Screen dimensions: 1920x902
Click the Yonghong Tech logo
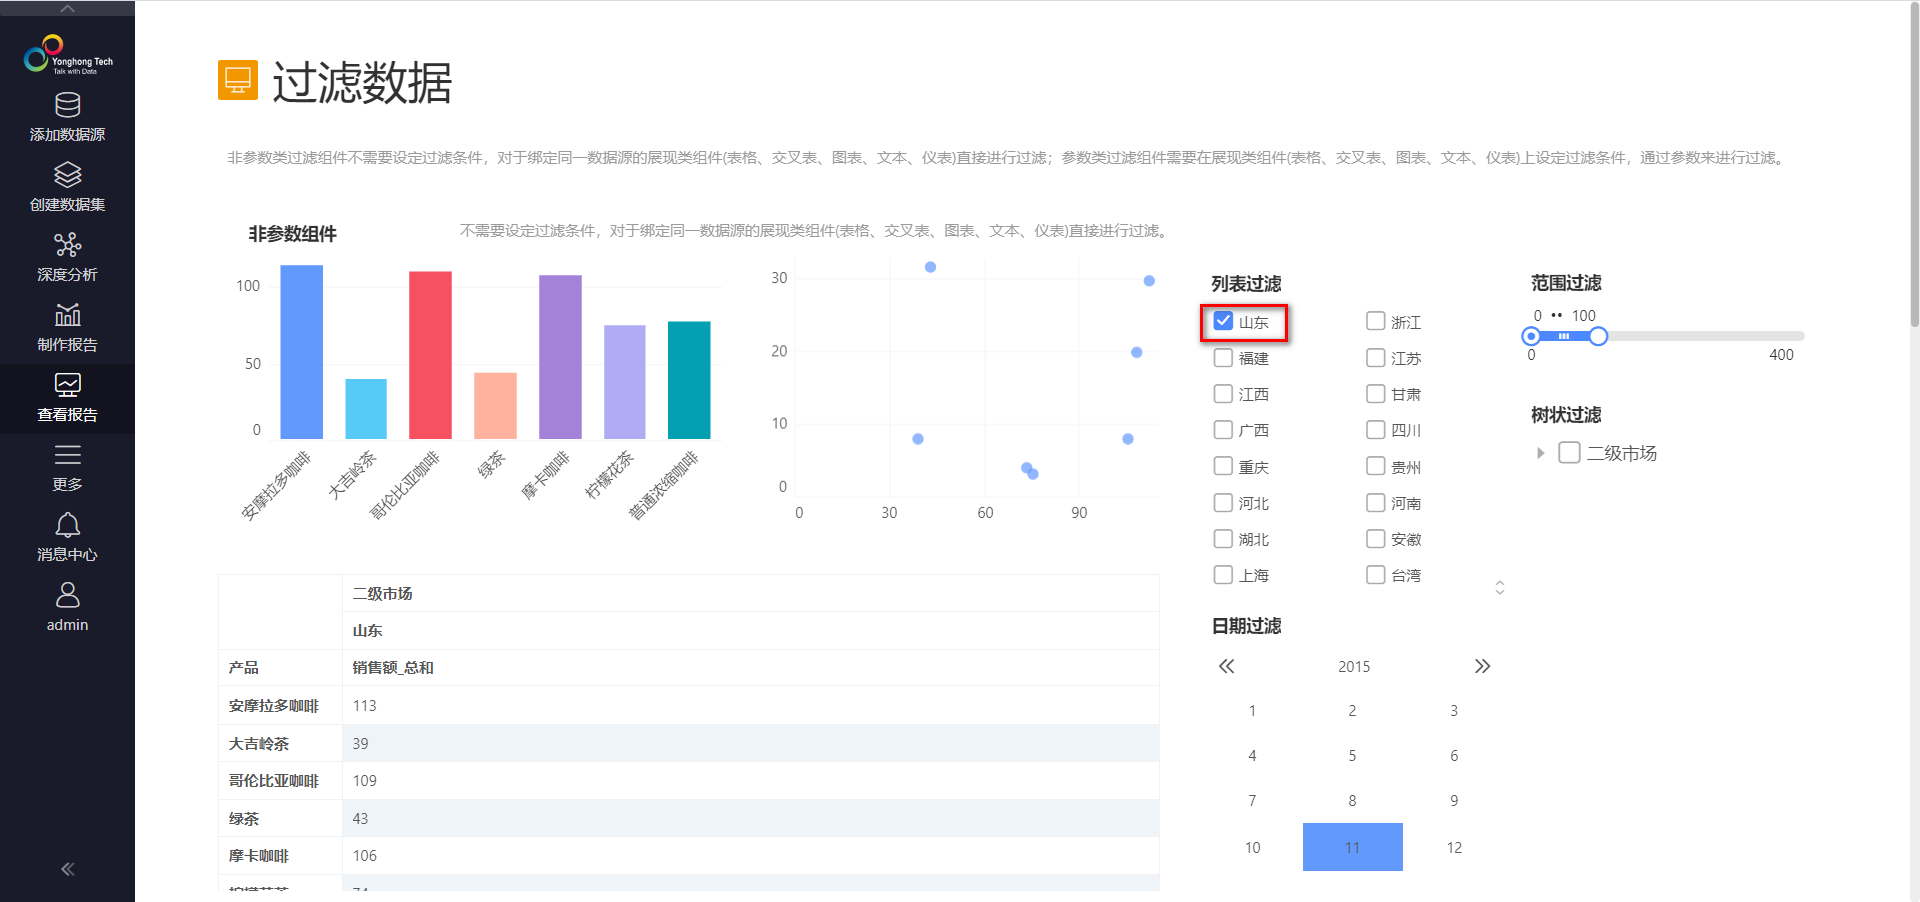point(67,55)
